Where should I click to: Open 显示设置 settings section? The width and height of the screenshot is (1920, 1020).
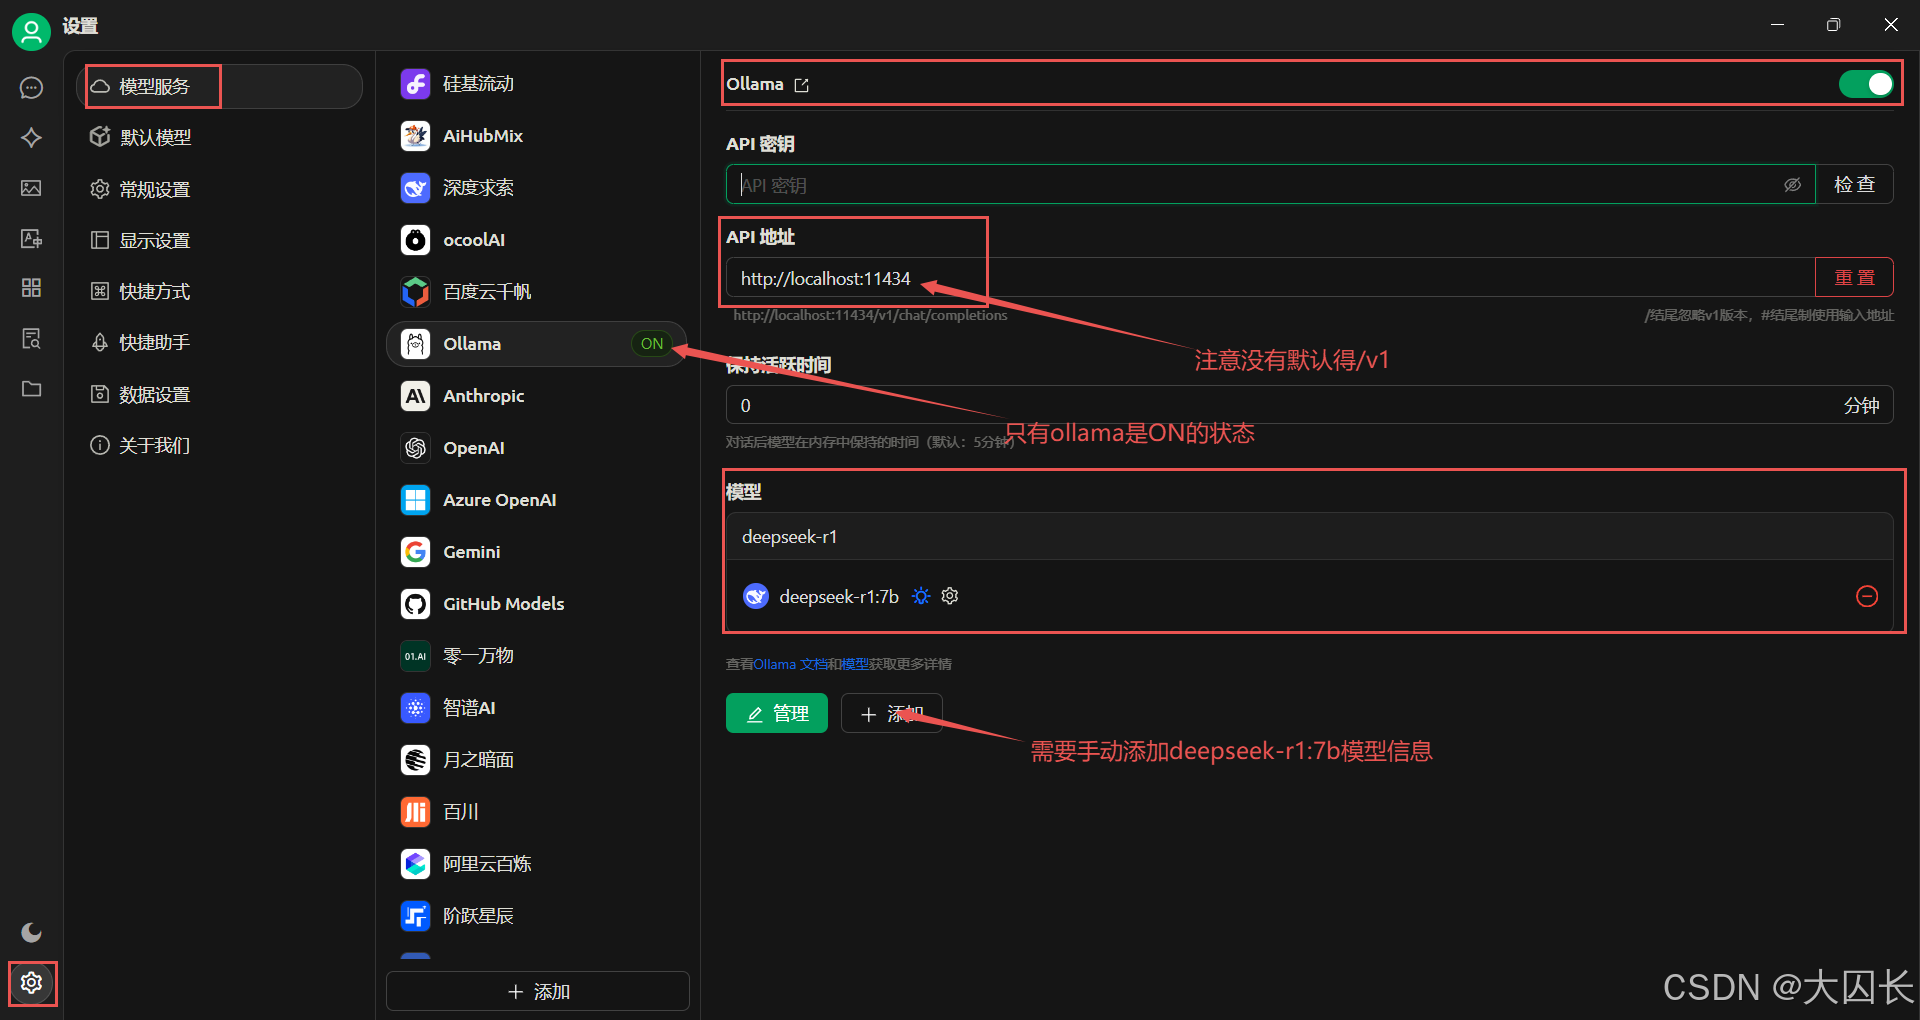219,240
